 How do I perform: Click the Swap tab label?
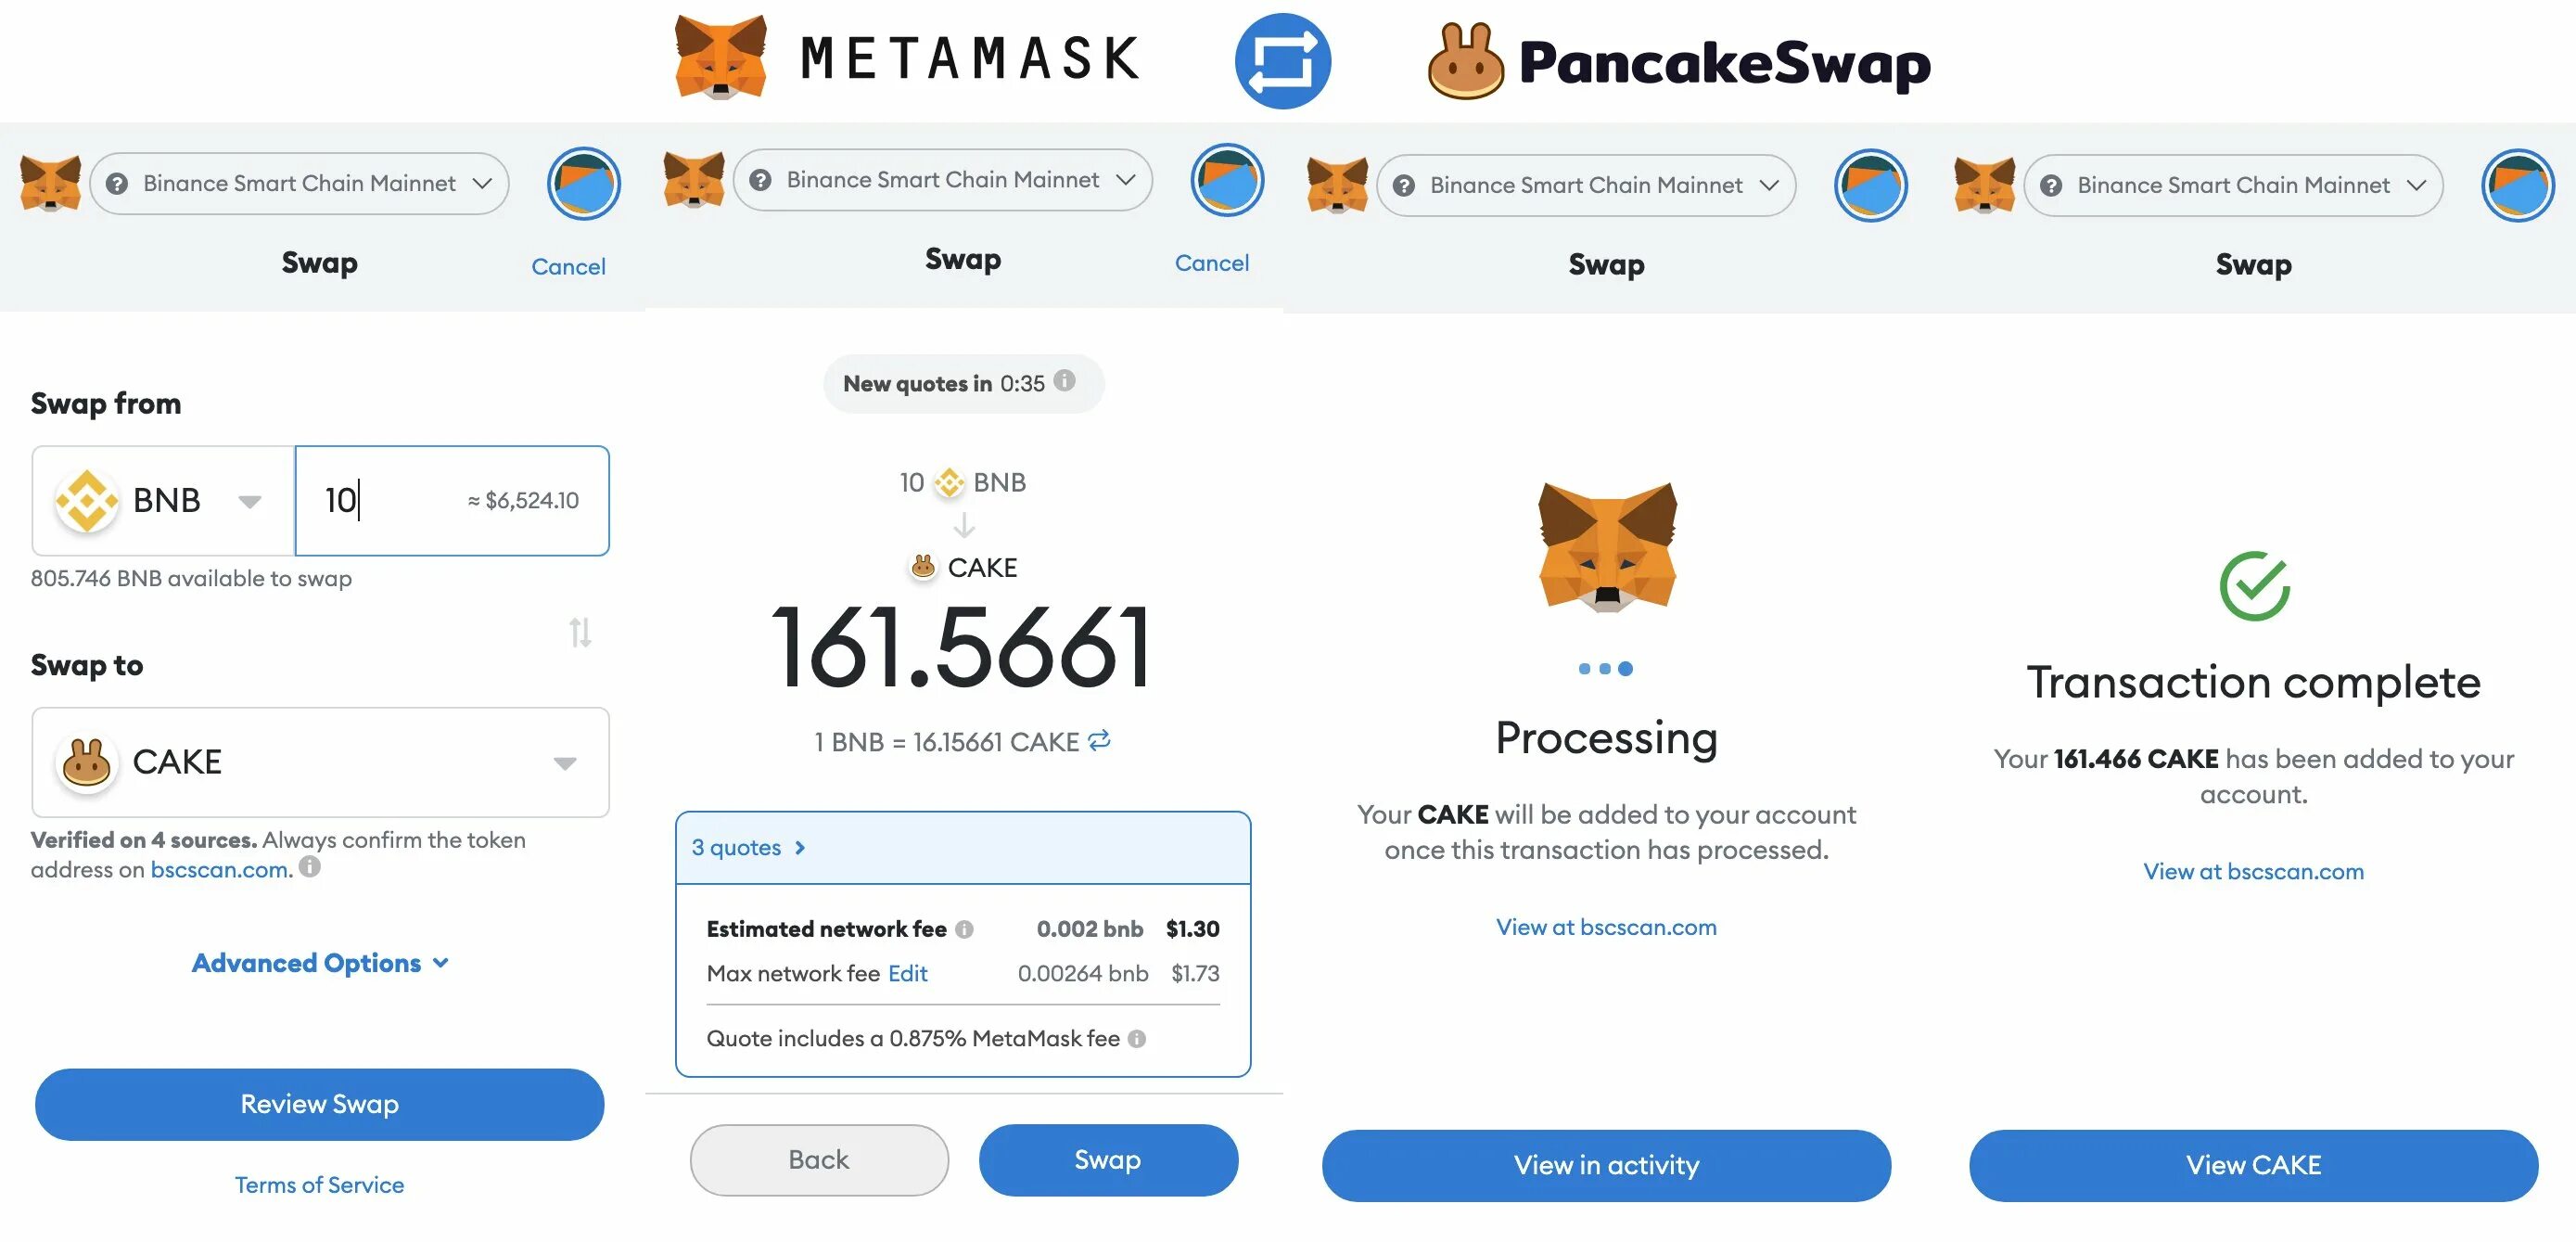[x=319, y=262]
